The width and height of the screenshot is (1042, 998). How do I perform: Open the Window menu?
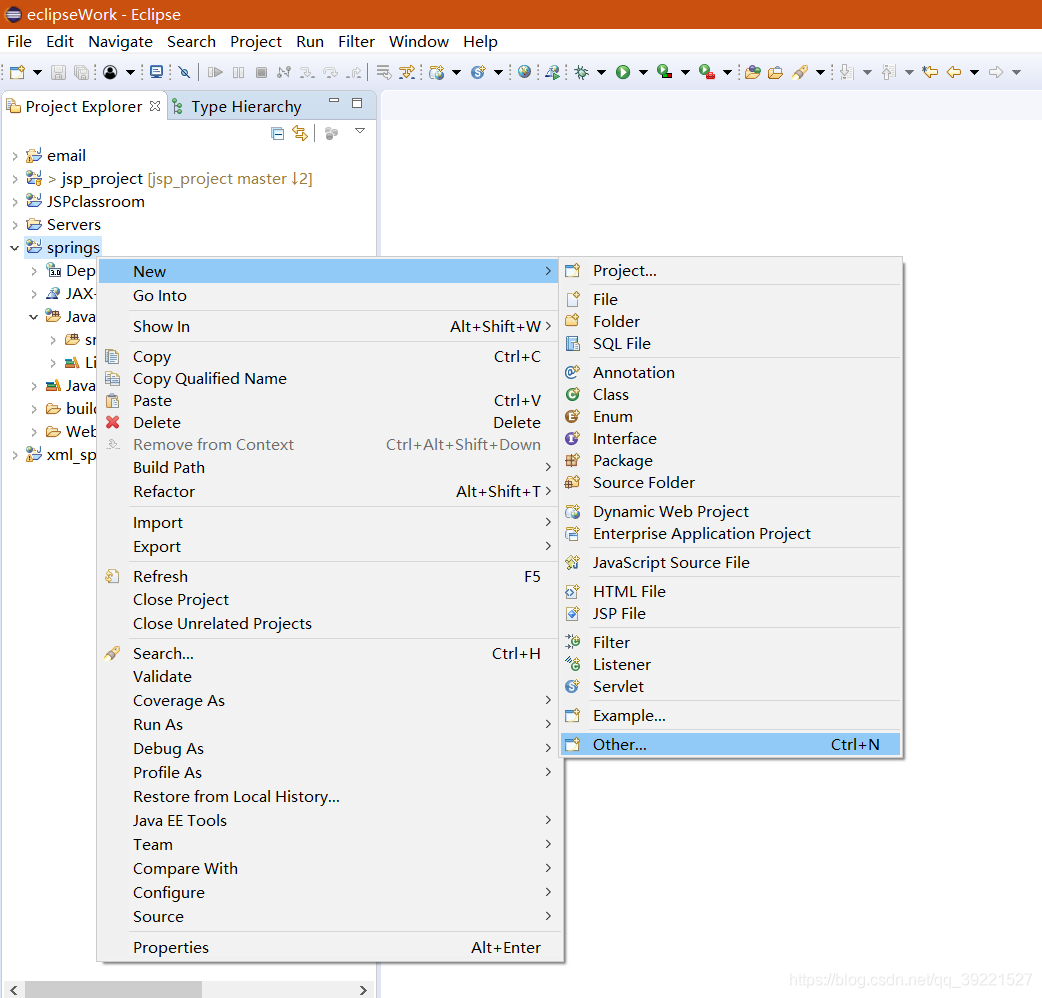[419, 41]
